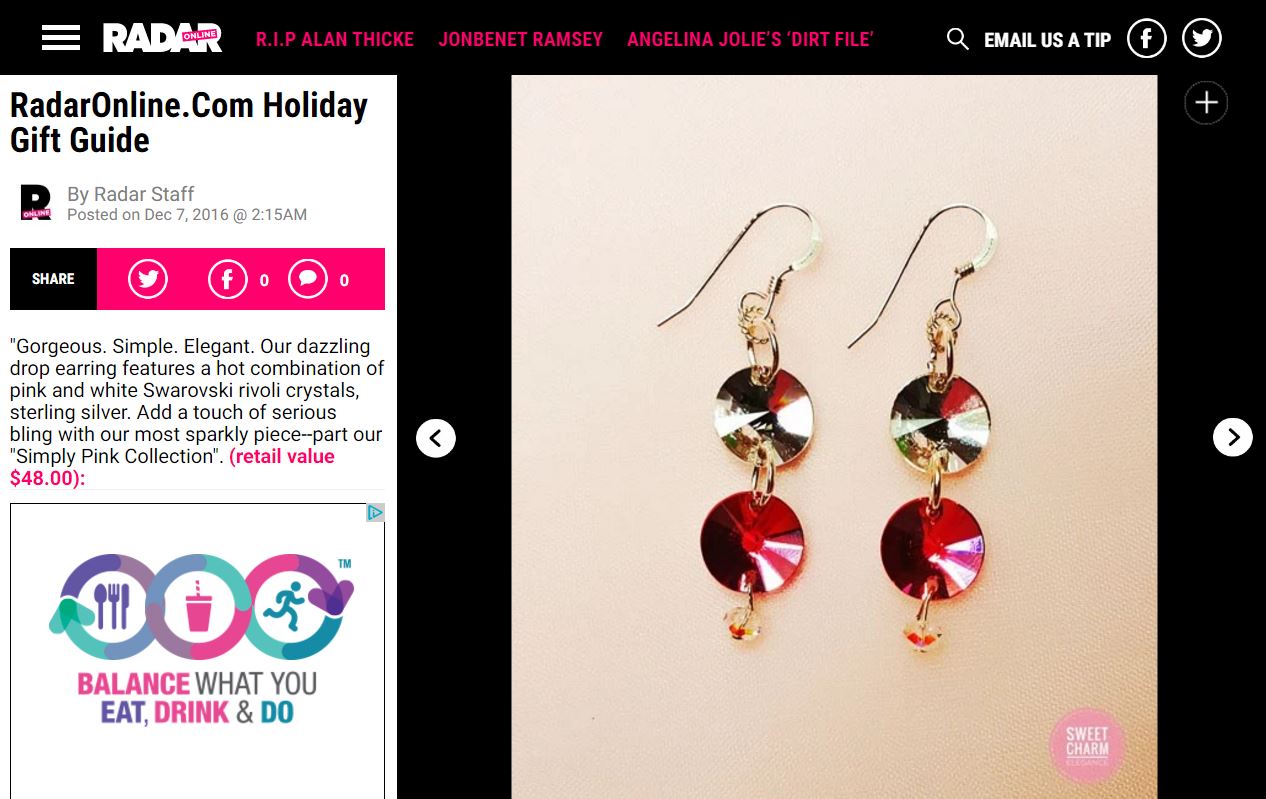Go to next gallery photo arrow
The width and height of the screenshot is (1266, 799).
(x=1232, y=437)
